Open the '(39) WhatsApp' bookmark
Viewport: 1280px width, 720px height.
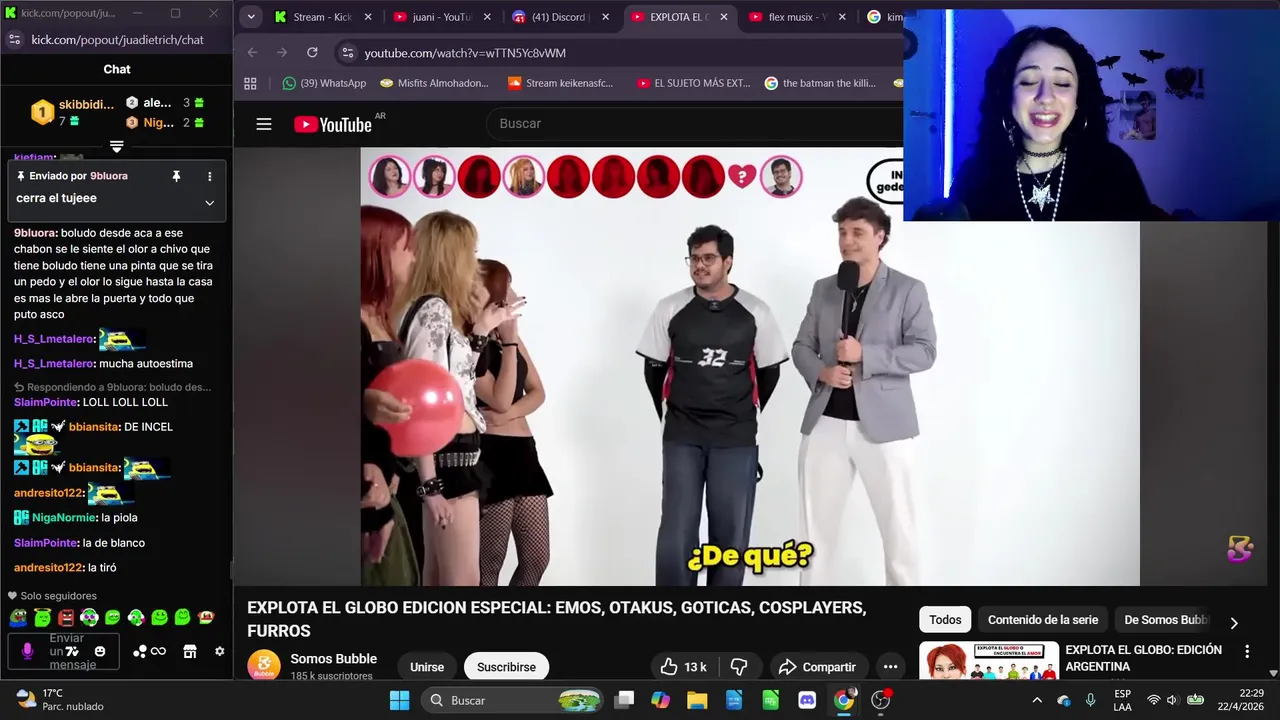[324, 83]
